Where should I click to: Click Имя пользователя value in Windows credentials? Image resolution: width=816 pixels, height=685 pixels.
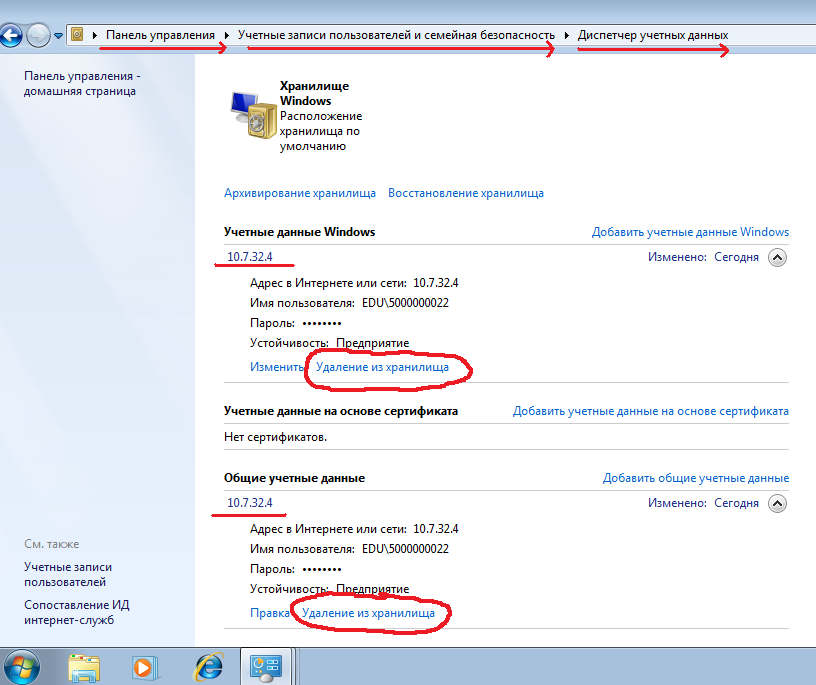click(x=405, y=303)
